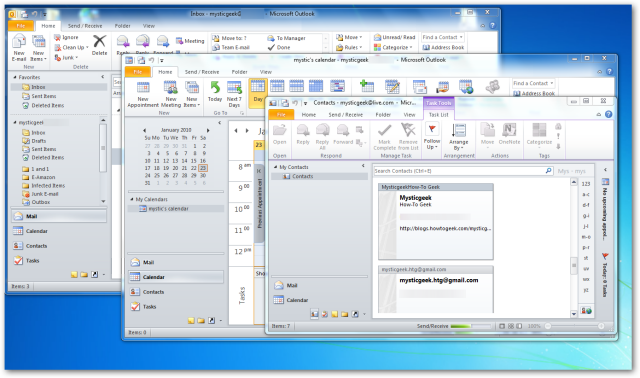Open New Items dropdown in calendar window

(x=192, y=94)
